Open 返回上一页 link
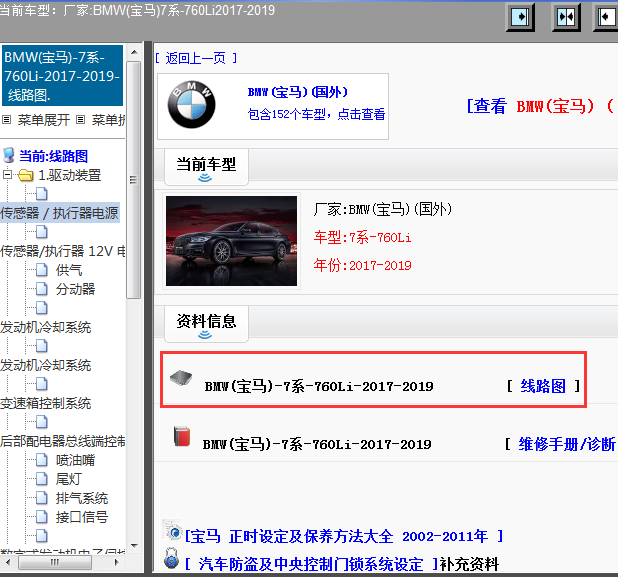The width and height of the screenshot is (618, 577). 195,58
